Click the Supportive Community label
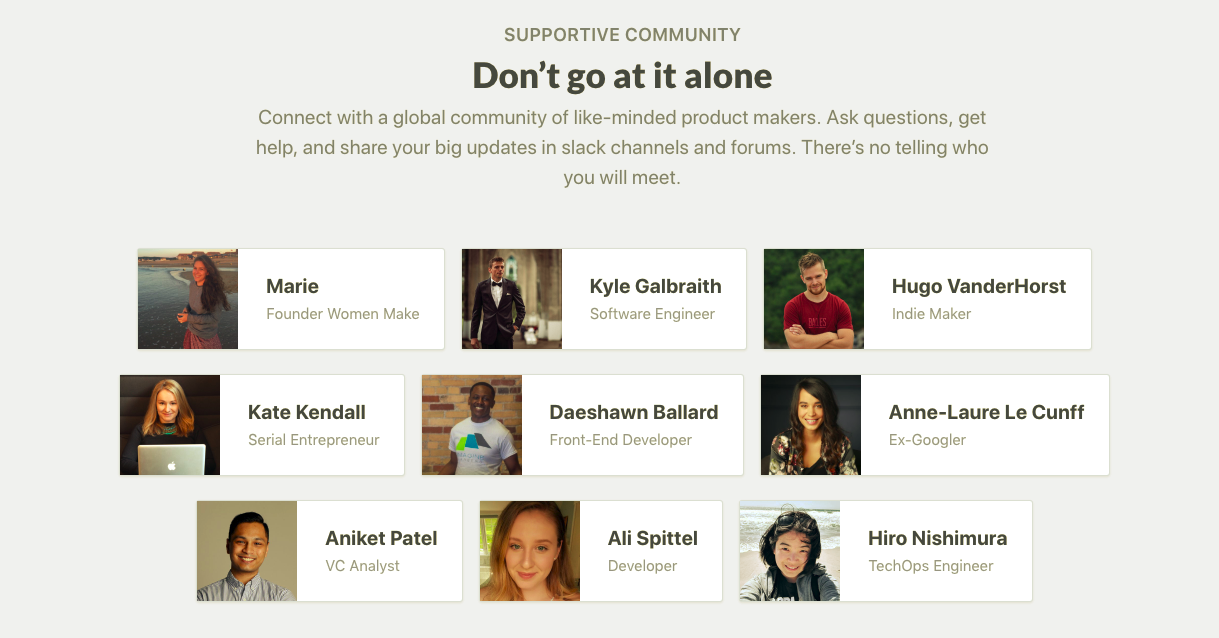1219x638 pixels. 622,35
